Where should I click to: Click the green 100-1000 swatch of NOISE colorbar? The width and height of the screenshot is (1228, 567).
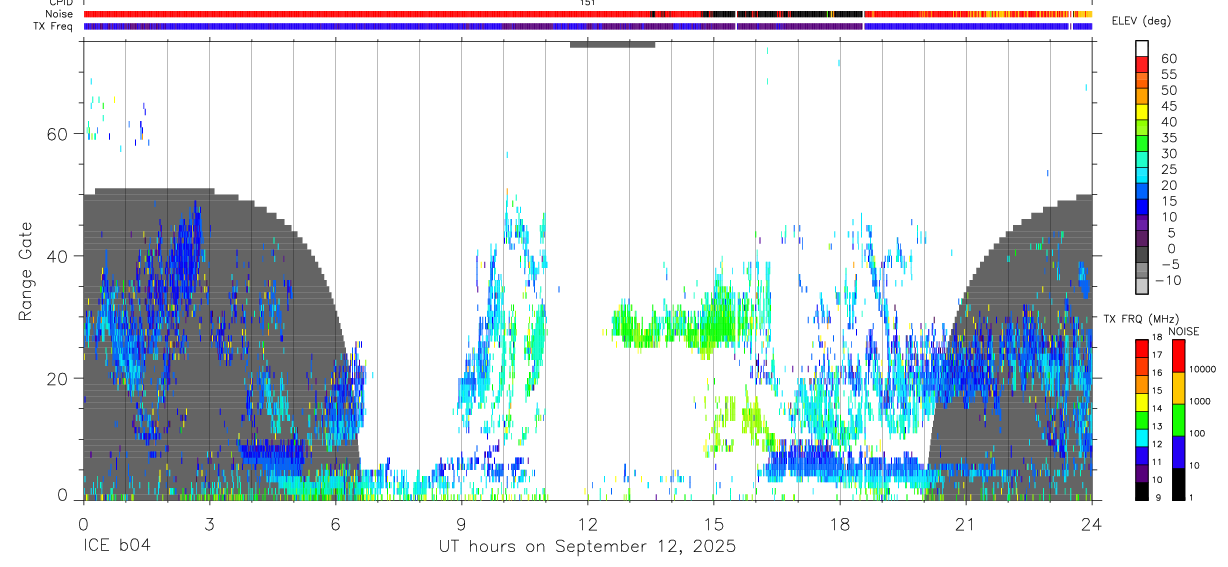[x=1178, y=420]
